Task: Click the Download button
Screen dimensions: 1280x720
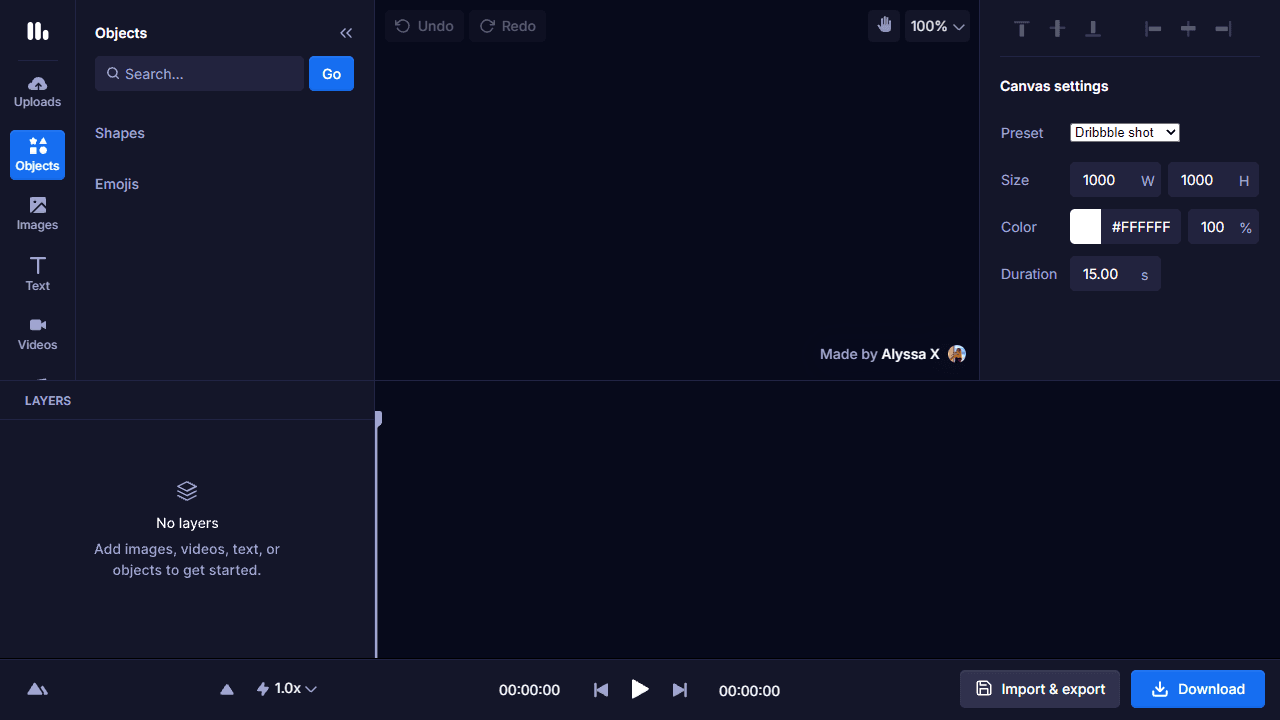Action: 1198,689
